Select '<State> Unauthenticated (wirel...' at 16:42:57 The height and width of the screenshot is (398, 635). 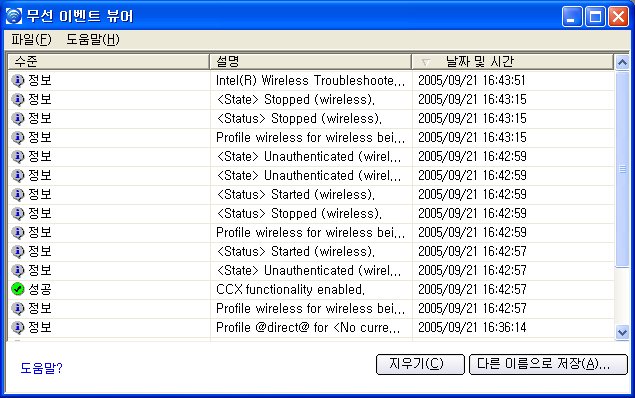pyautogui.click(x=309, y=270)
